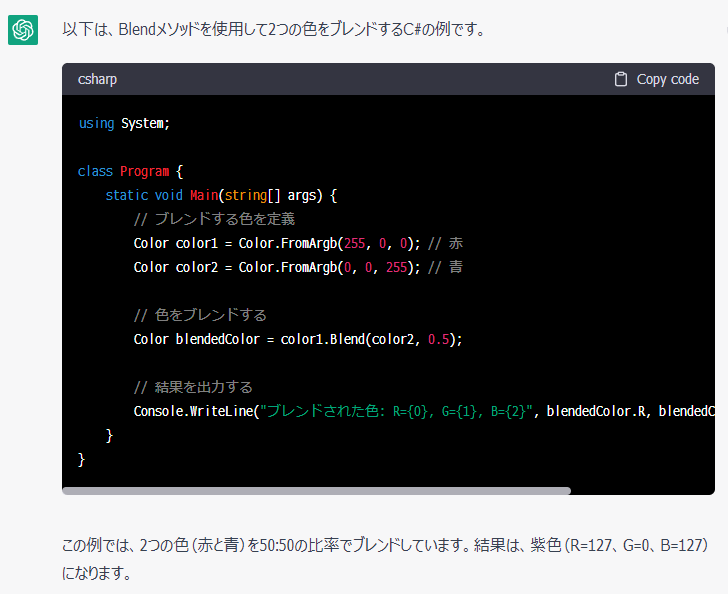Click the 'static void Main(string[] args)' line
728x594 pixels.
pyautogui.click(x=221, y=195)
